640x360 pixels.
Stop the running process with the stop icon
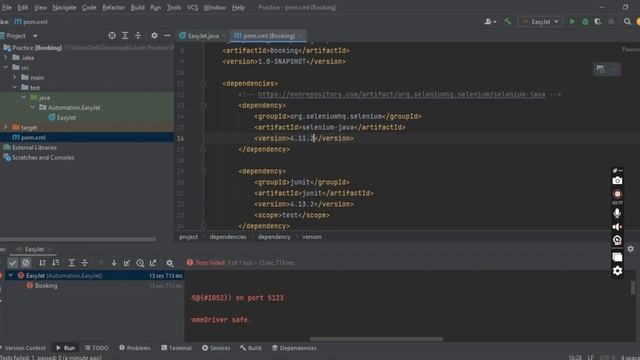point(611,22)
